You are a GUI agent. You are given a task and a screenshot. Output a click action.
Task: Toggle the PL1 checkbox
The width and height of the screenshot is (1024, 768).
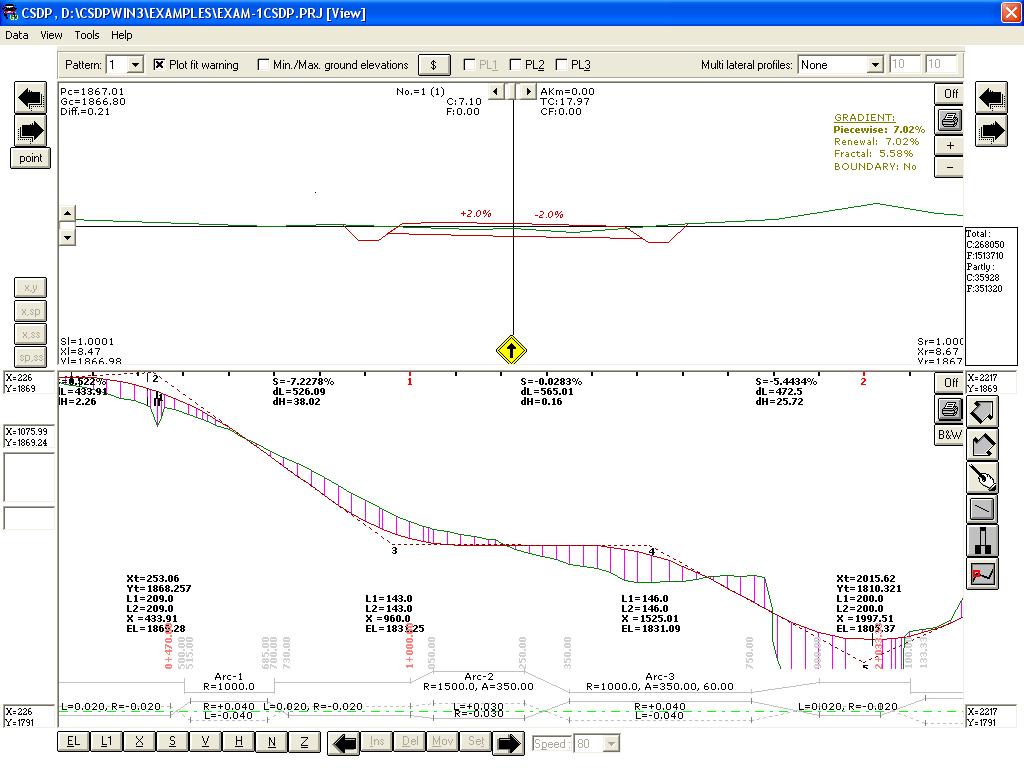(469, 65)
